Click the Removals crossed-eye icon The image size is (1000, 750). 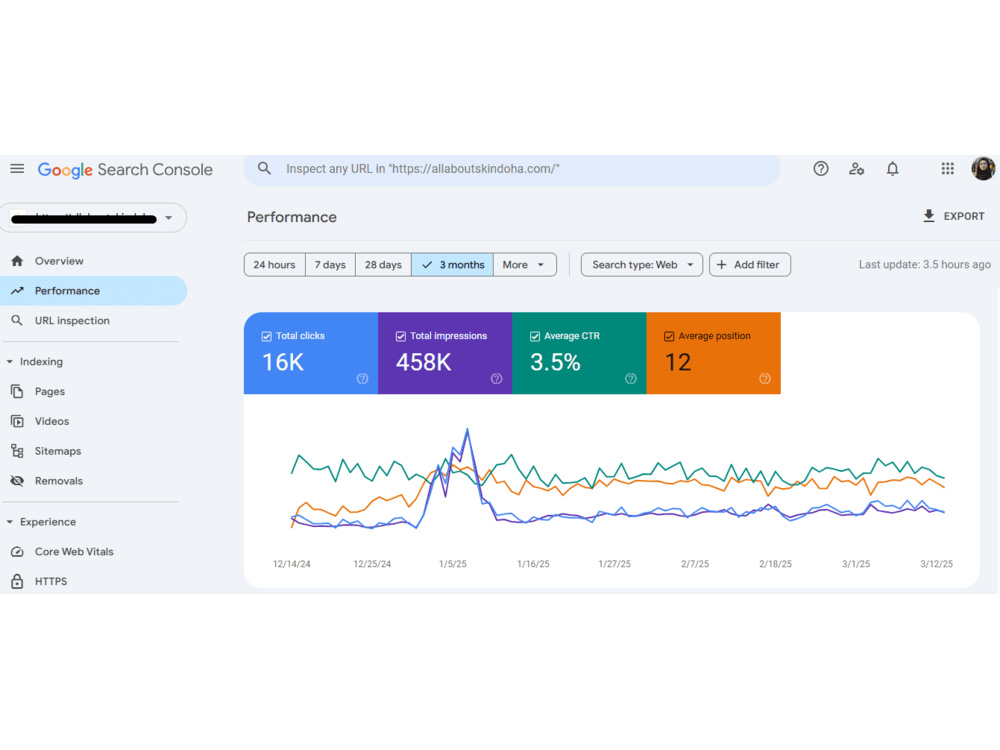17,481
